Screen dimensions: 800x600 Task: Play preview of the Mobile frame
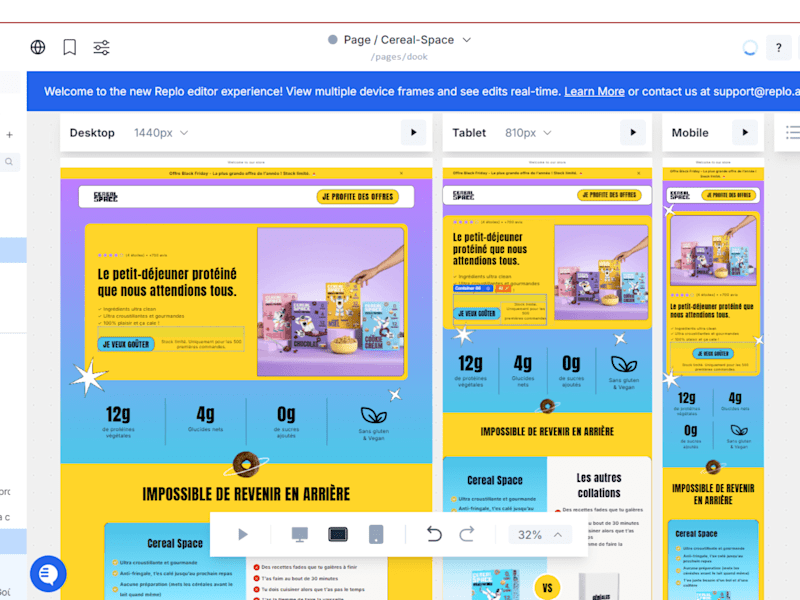[x=745, y=133]
